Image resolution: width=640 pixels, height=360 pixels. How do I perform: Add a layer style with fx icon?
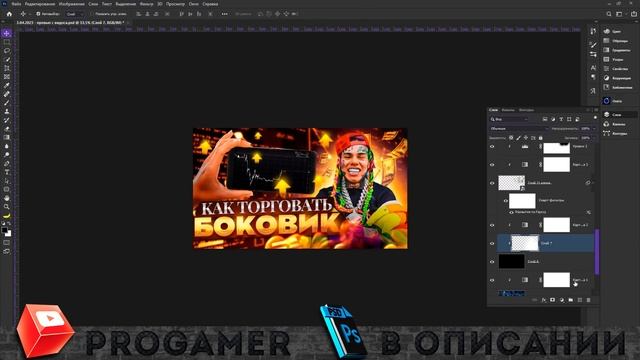(544, 300)
